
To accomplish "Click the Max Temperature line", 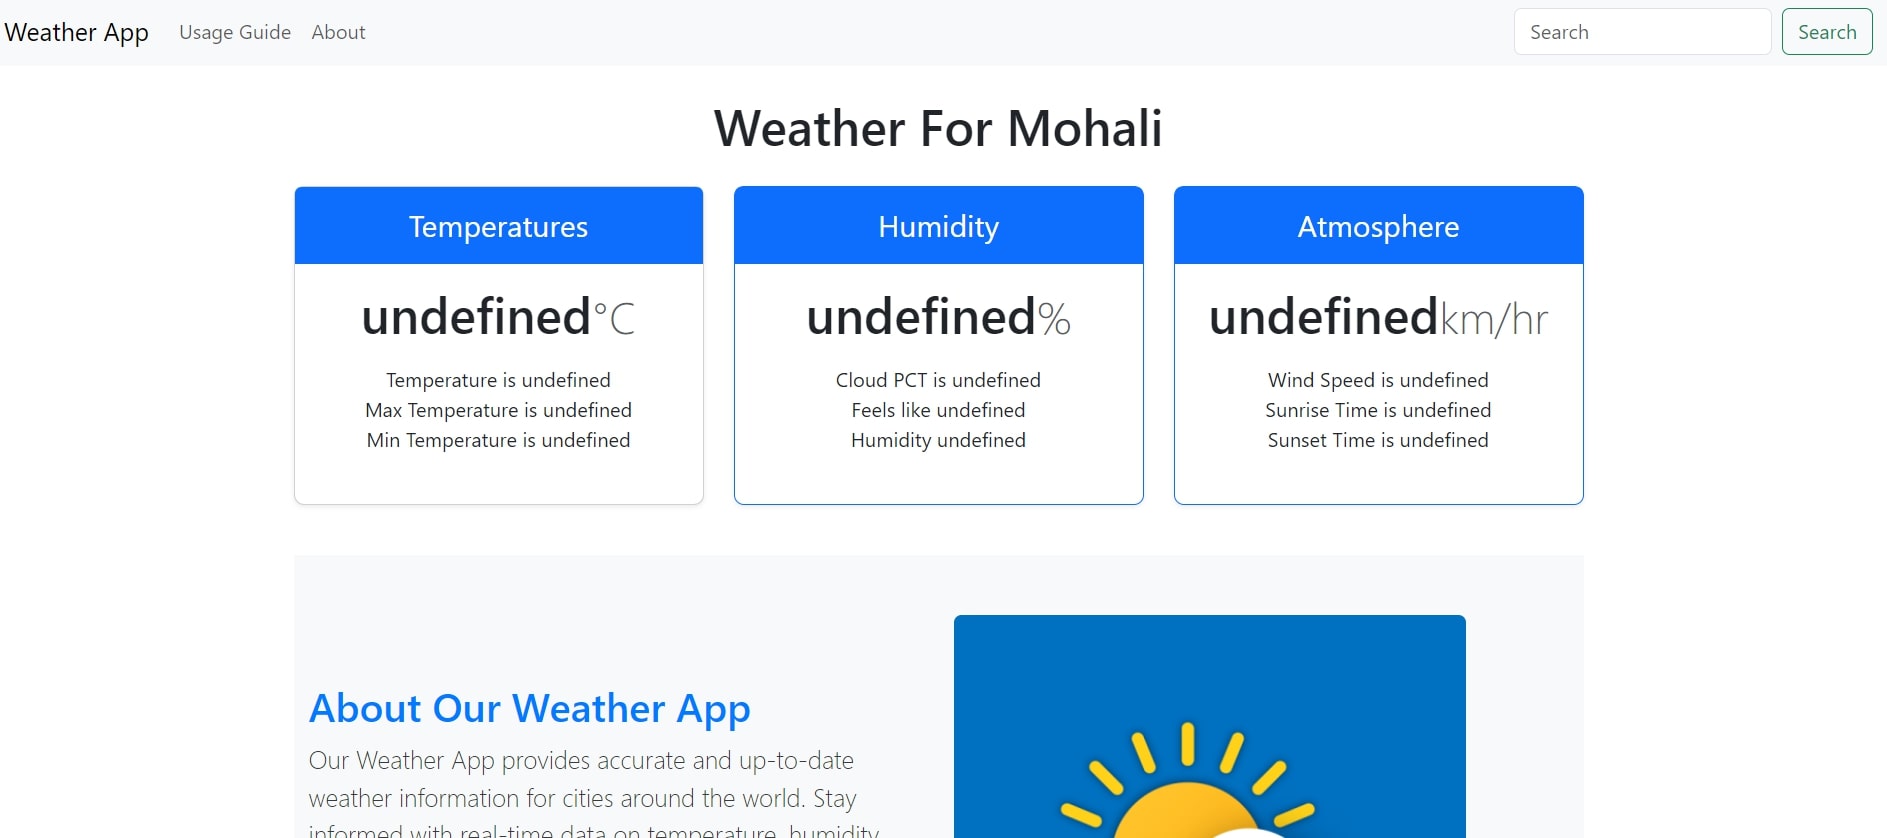I will point(499,410).
